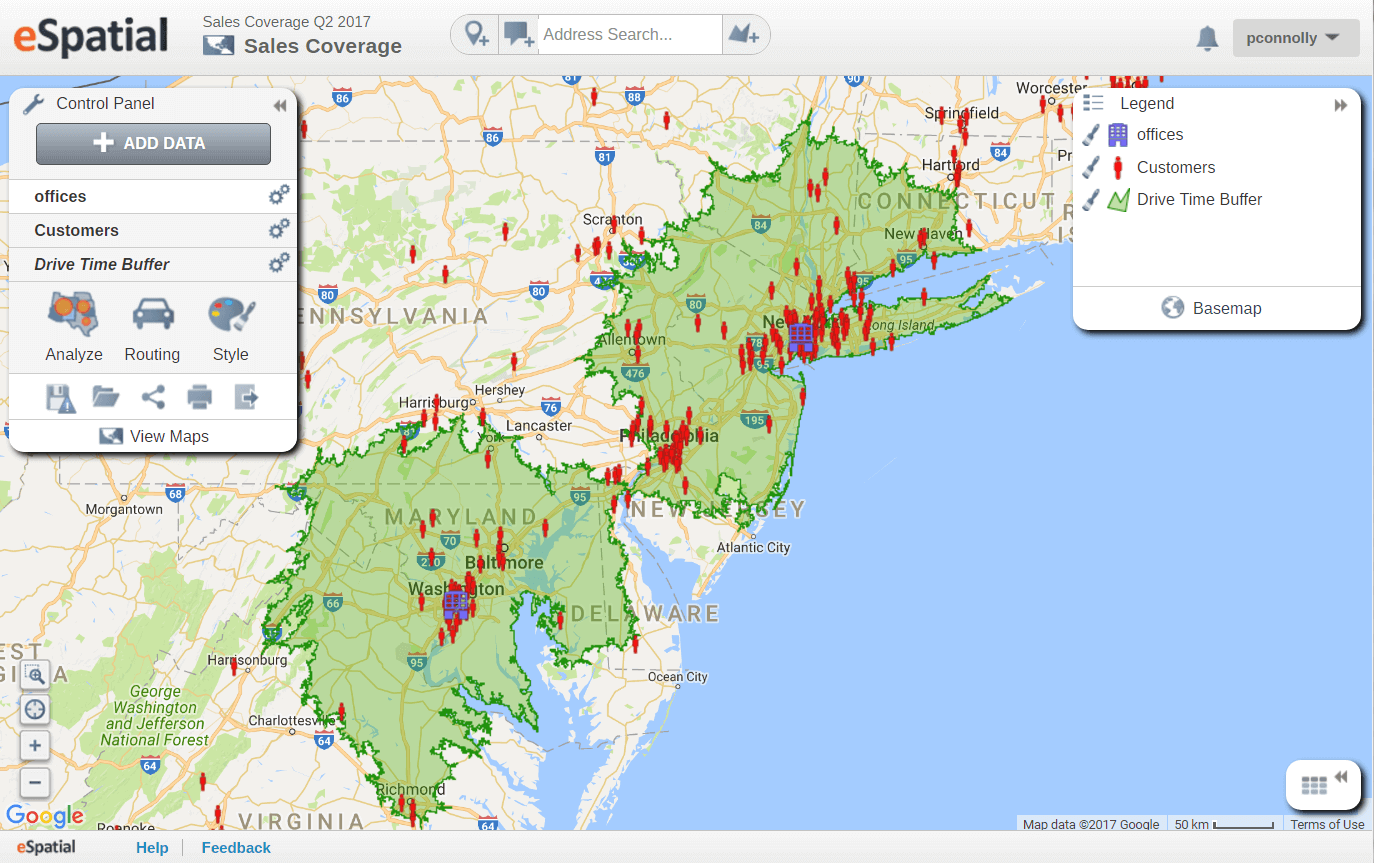This screenshot has height=863, width=1374.
Task: Click the brush icon beside Customers legend
Action: click(x=1091, y=168)
